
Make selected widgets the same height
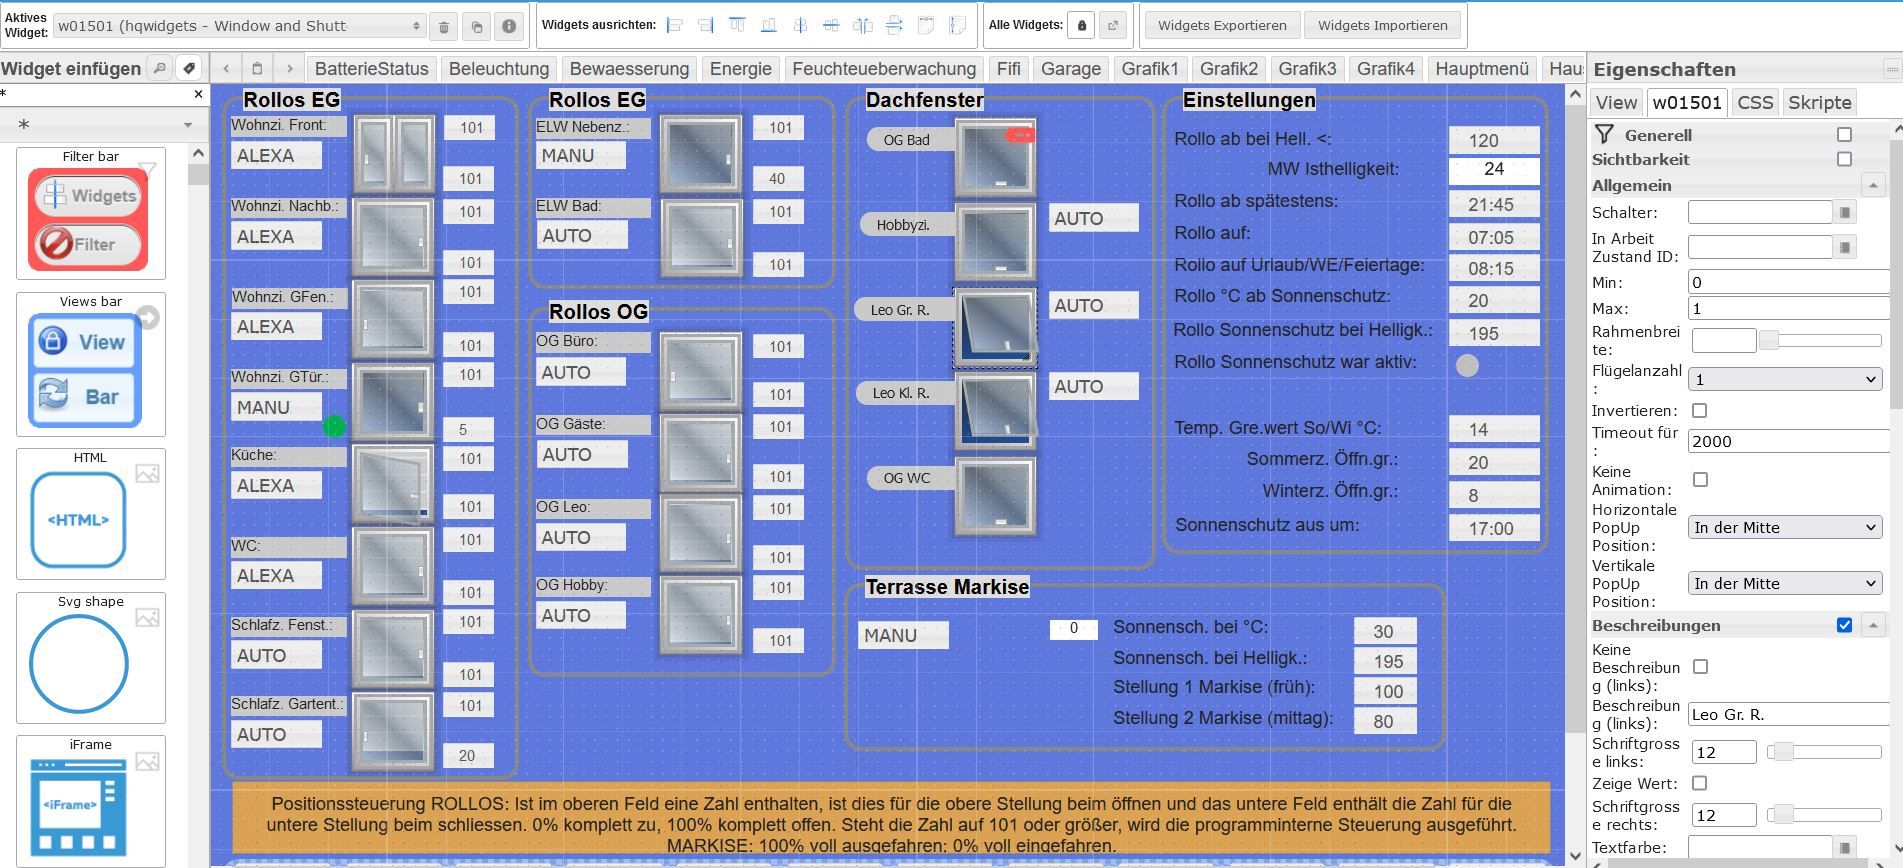click(x=957, y=25)
